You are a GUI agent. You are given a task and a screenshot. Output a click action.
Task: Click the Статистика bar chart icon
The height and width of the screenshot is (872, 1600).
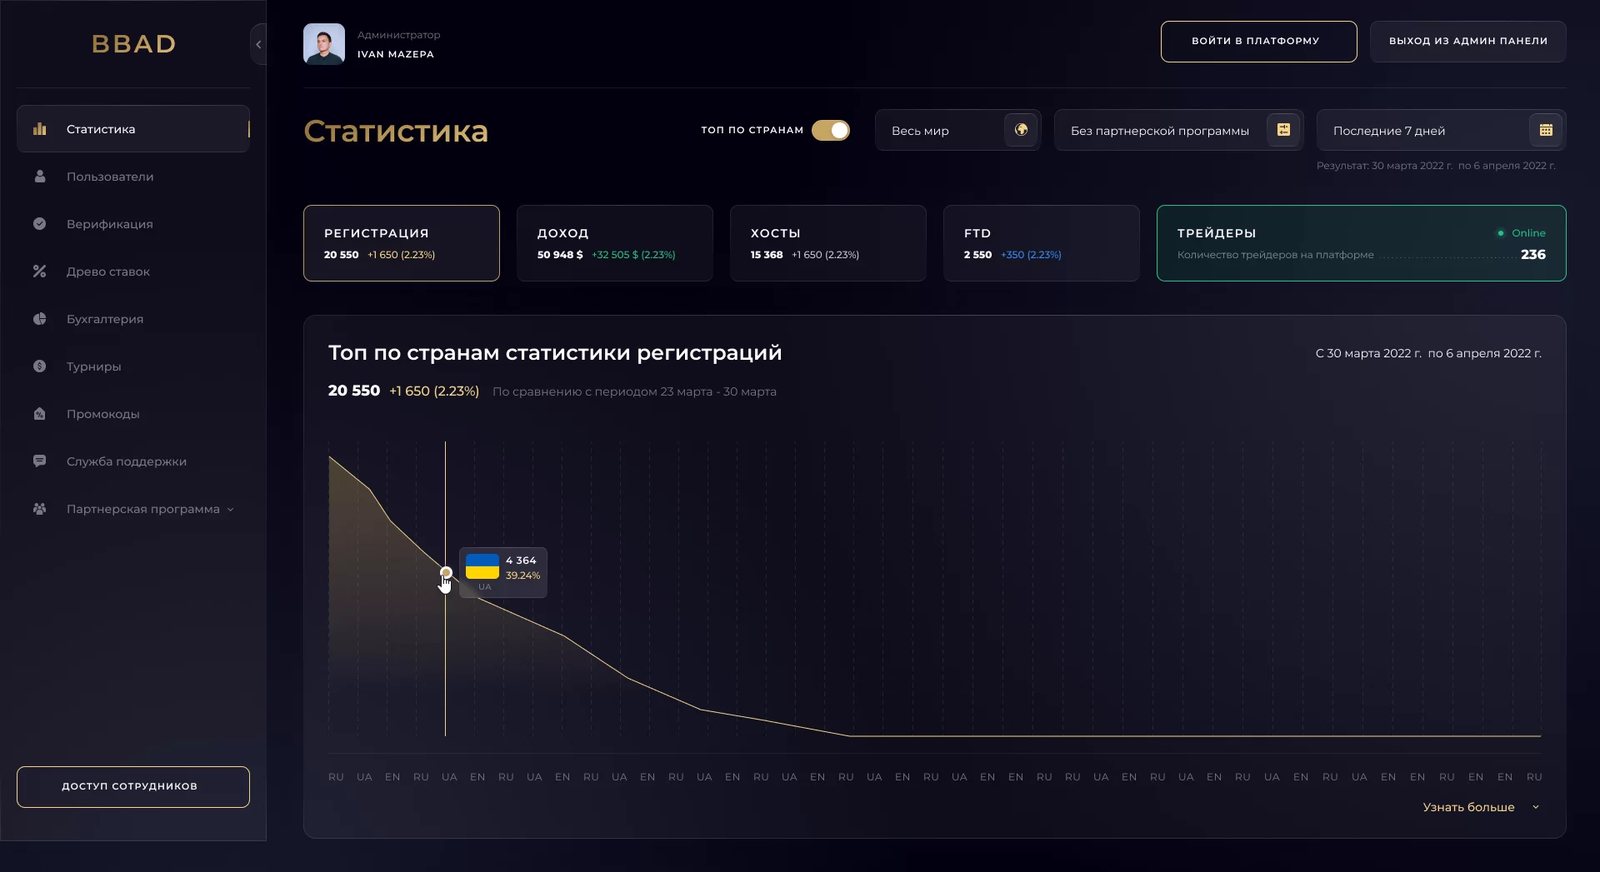[x=40, y=129]
